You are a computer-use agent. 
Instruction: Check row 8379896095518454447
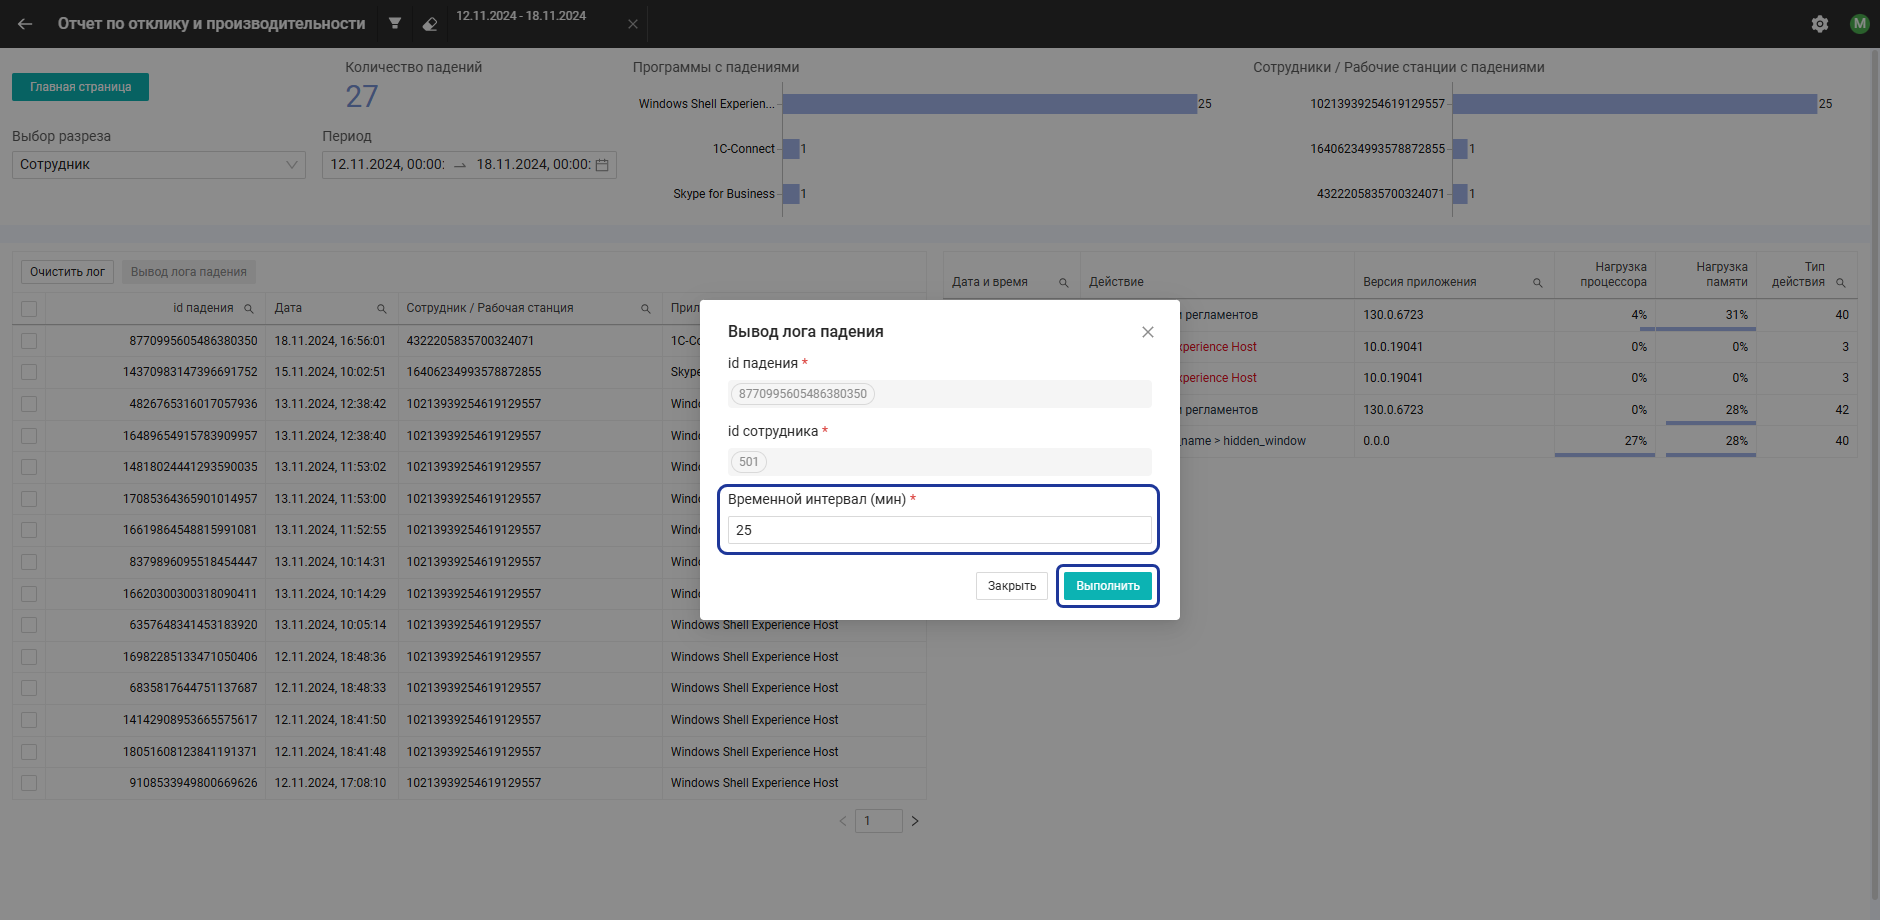pyautogui.click(x=29, y=562)
